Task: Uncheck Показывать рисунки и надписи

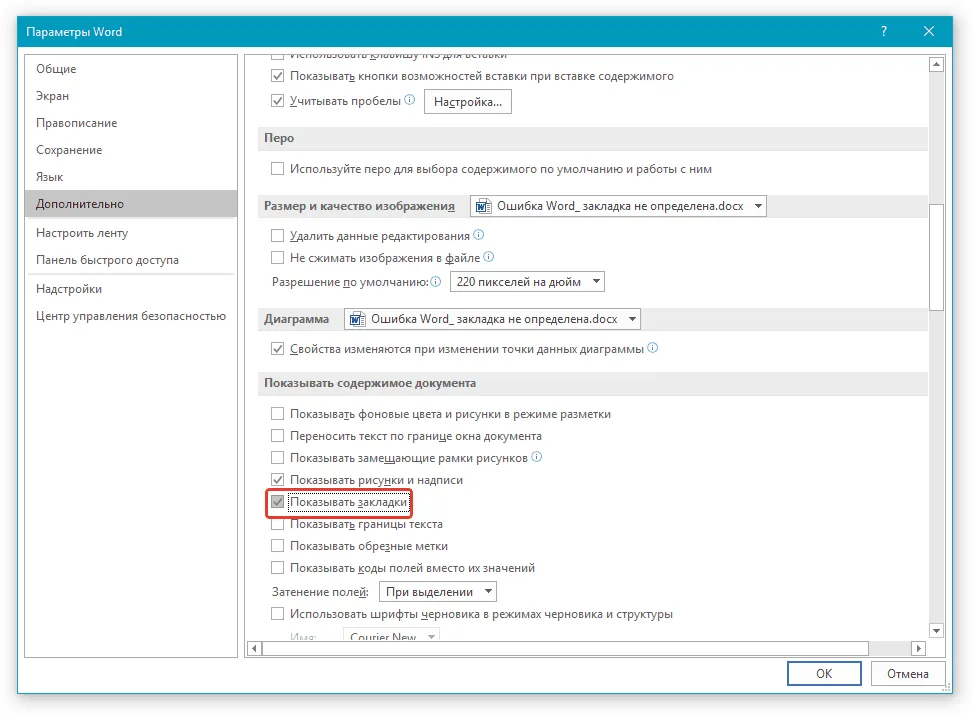Action: point(278,479)
